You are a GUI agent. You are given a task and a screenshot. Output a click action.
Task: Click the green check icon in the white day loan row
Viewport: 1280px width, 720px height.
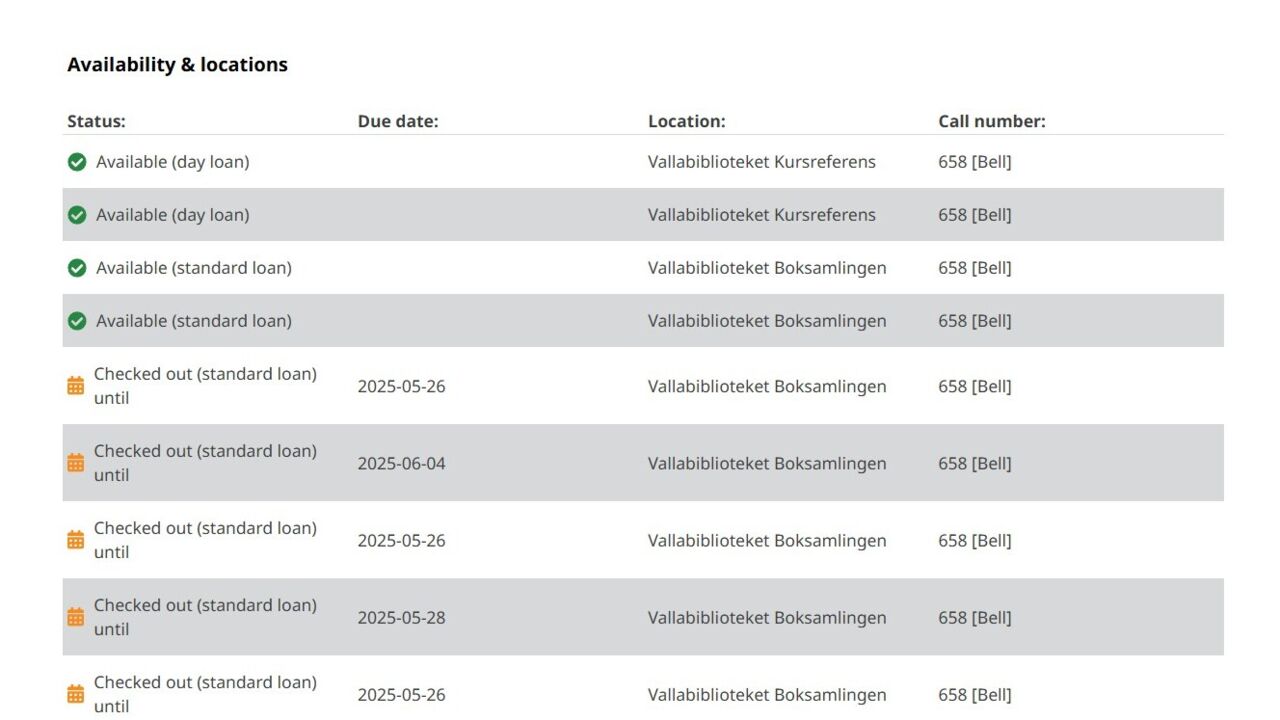click(x=77, y=162)
